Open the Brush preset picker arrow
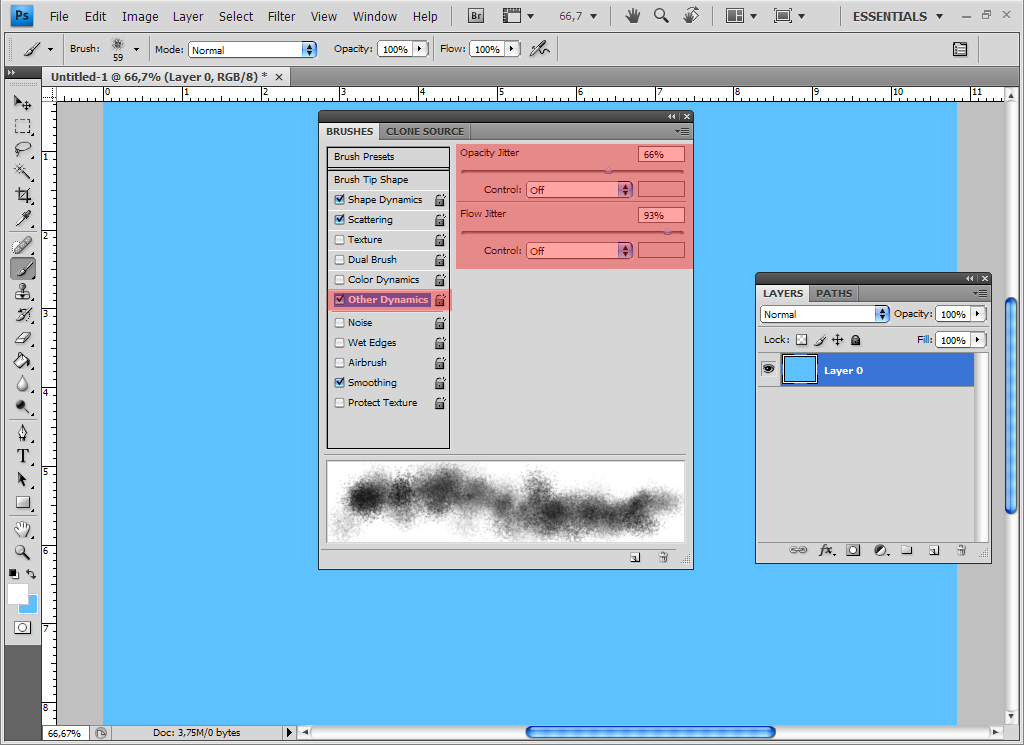This screenshot has width=1024, height=745. point(136,49)
